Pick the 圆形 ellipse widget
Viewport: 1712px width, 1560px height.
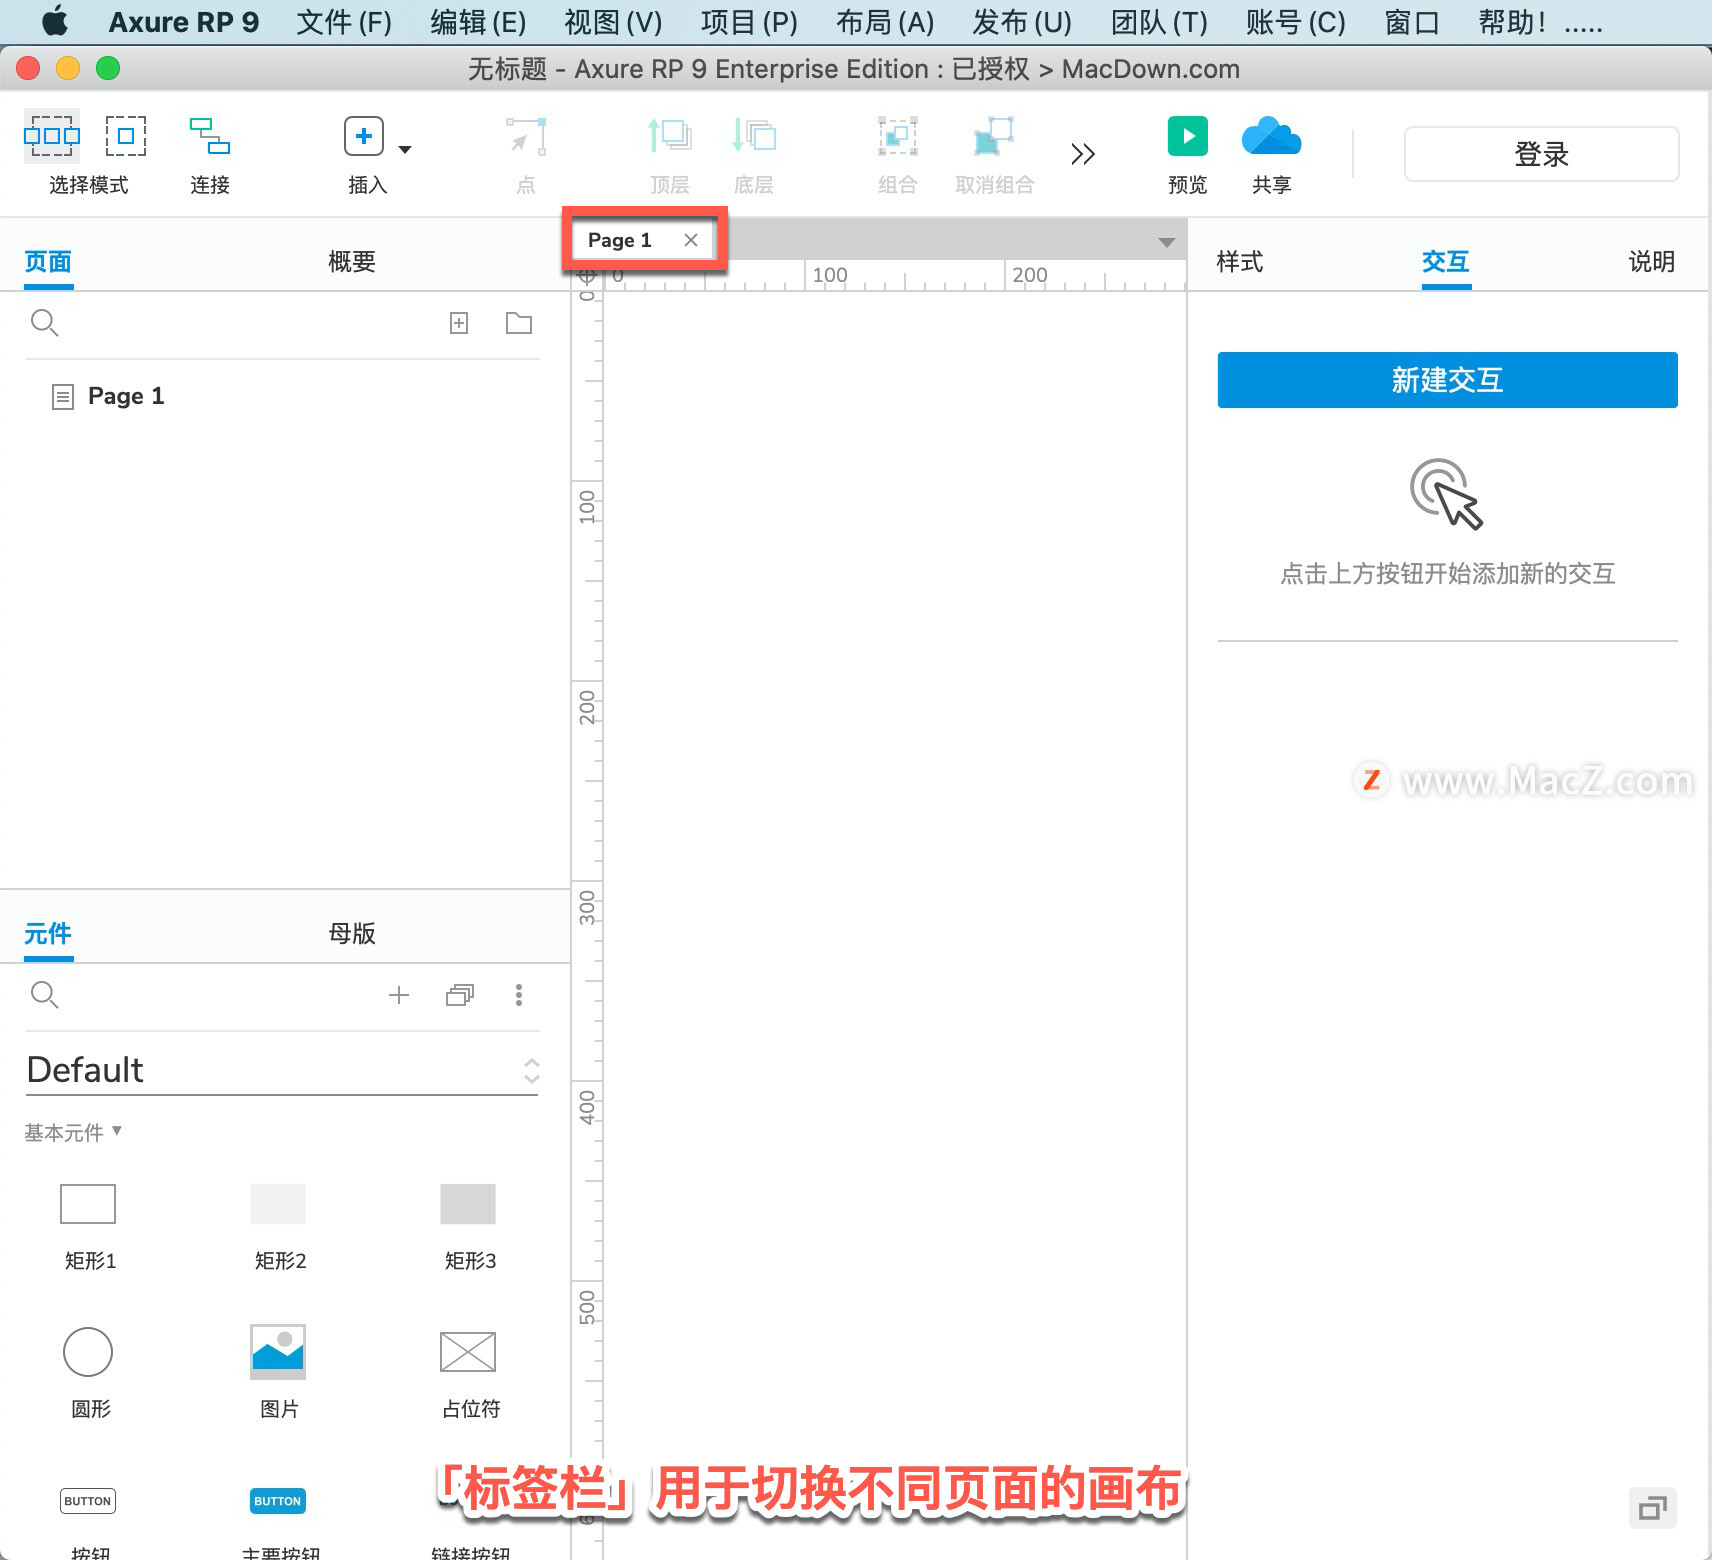pos(89,1374)
